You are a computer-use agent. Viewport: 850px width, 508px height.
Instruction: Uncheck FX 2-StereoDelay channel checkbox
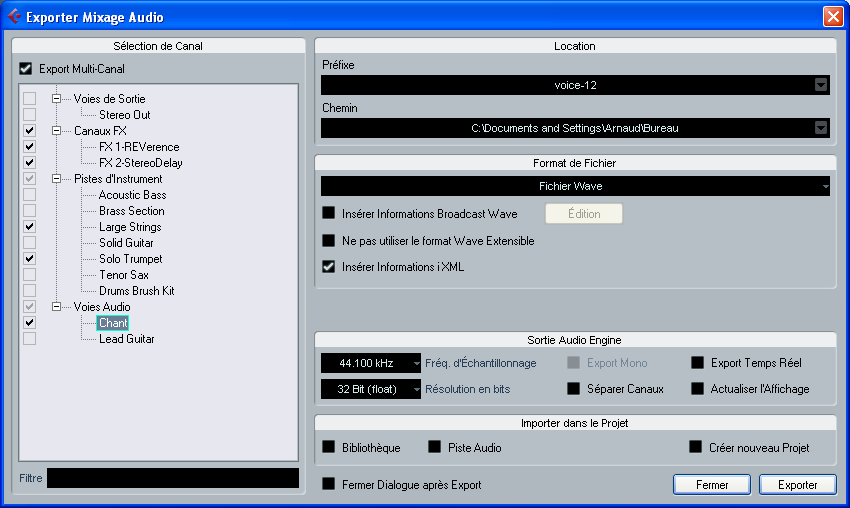29,163
